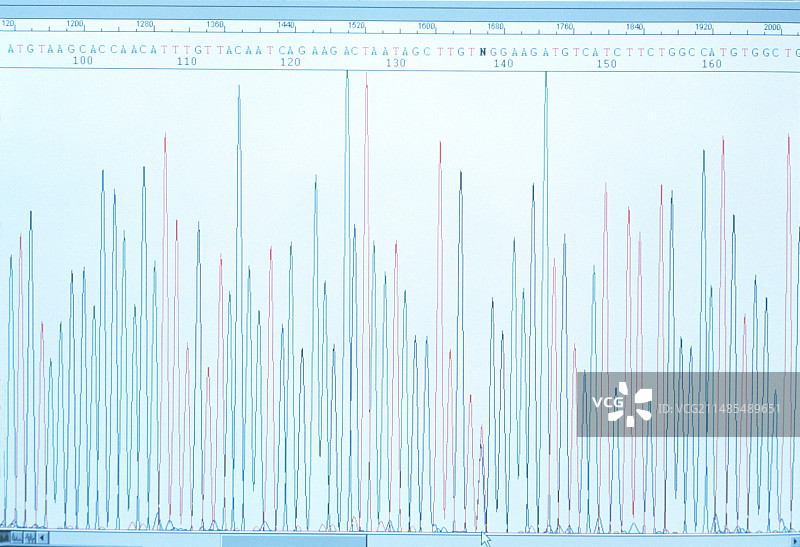Click base position label 130
Screen dimensions: 800x547
[395, 63]
